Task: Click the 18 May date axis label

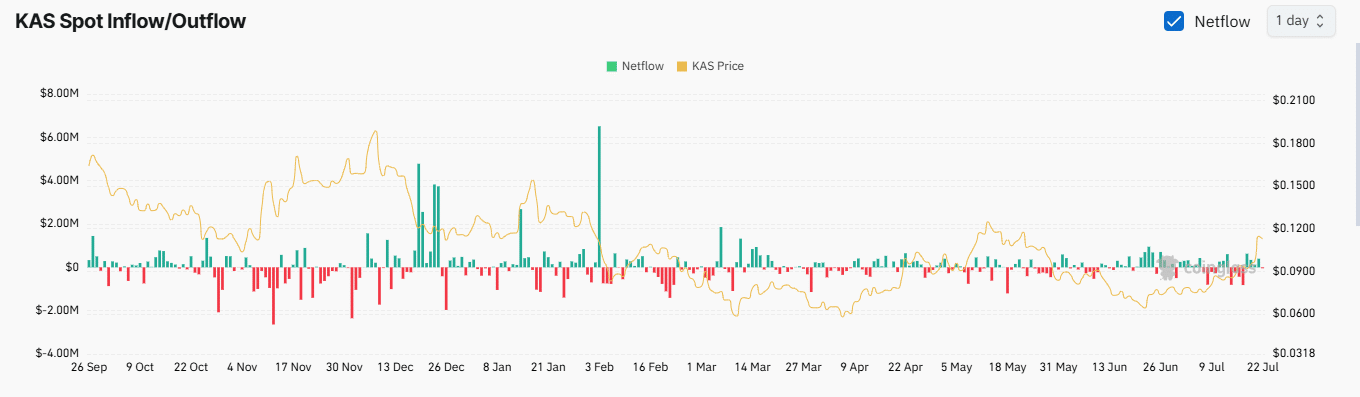Action: point(1007,367)
